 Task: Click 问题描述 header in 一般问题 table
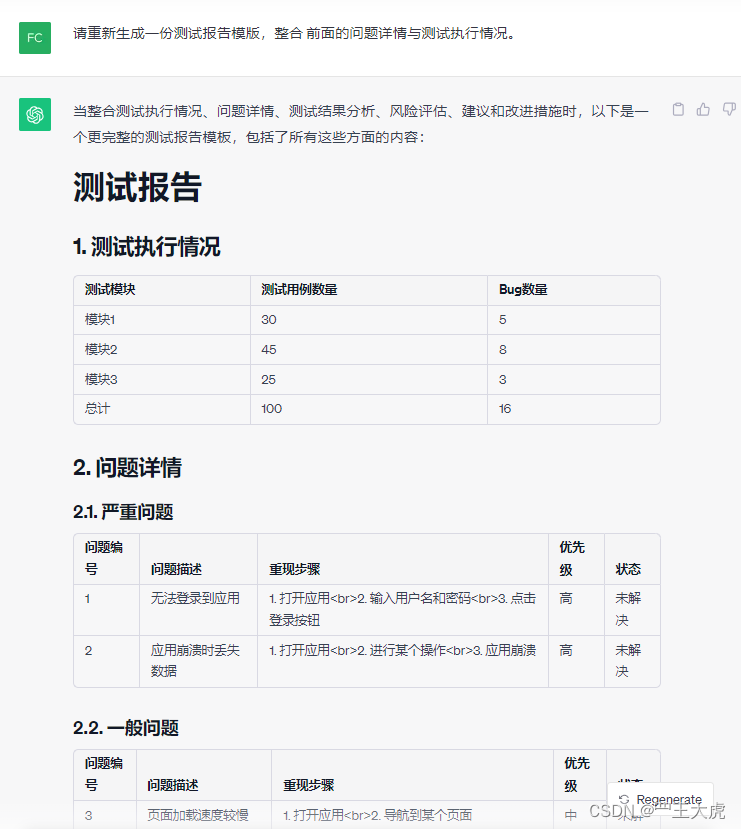tap(173, 786)
